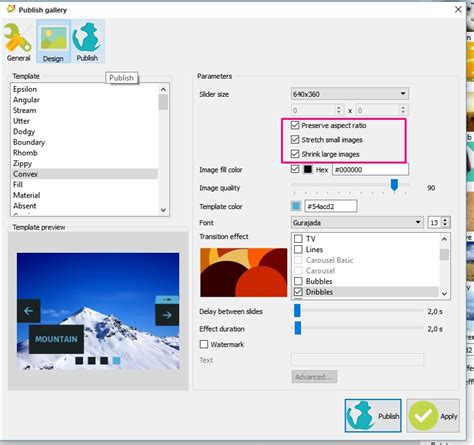Click the blue template color swatch
This screenshot has width=474, height=445.
click(x=296, y=206)
